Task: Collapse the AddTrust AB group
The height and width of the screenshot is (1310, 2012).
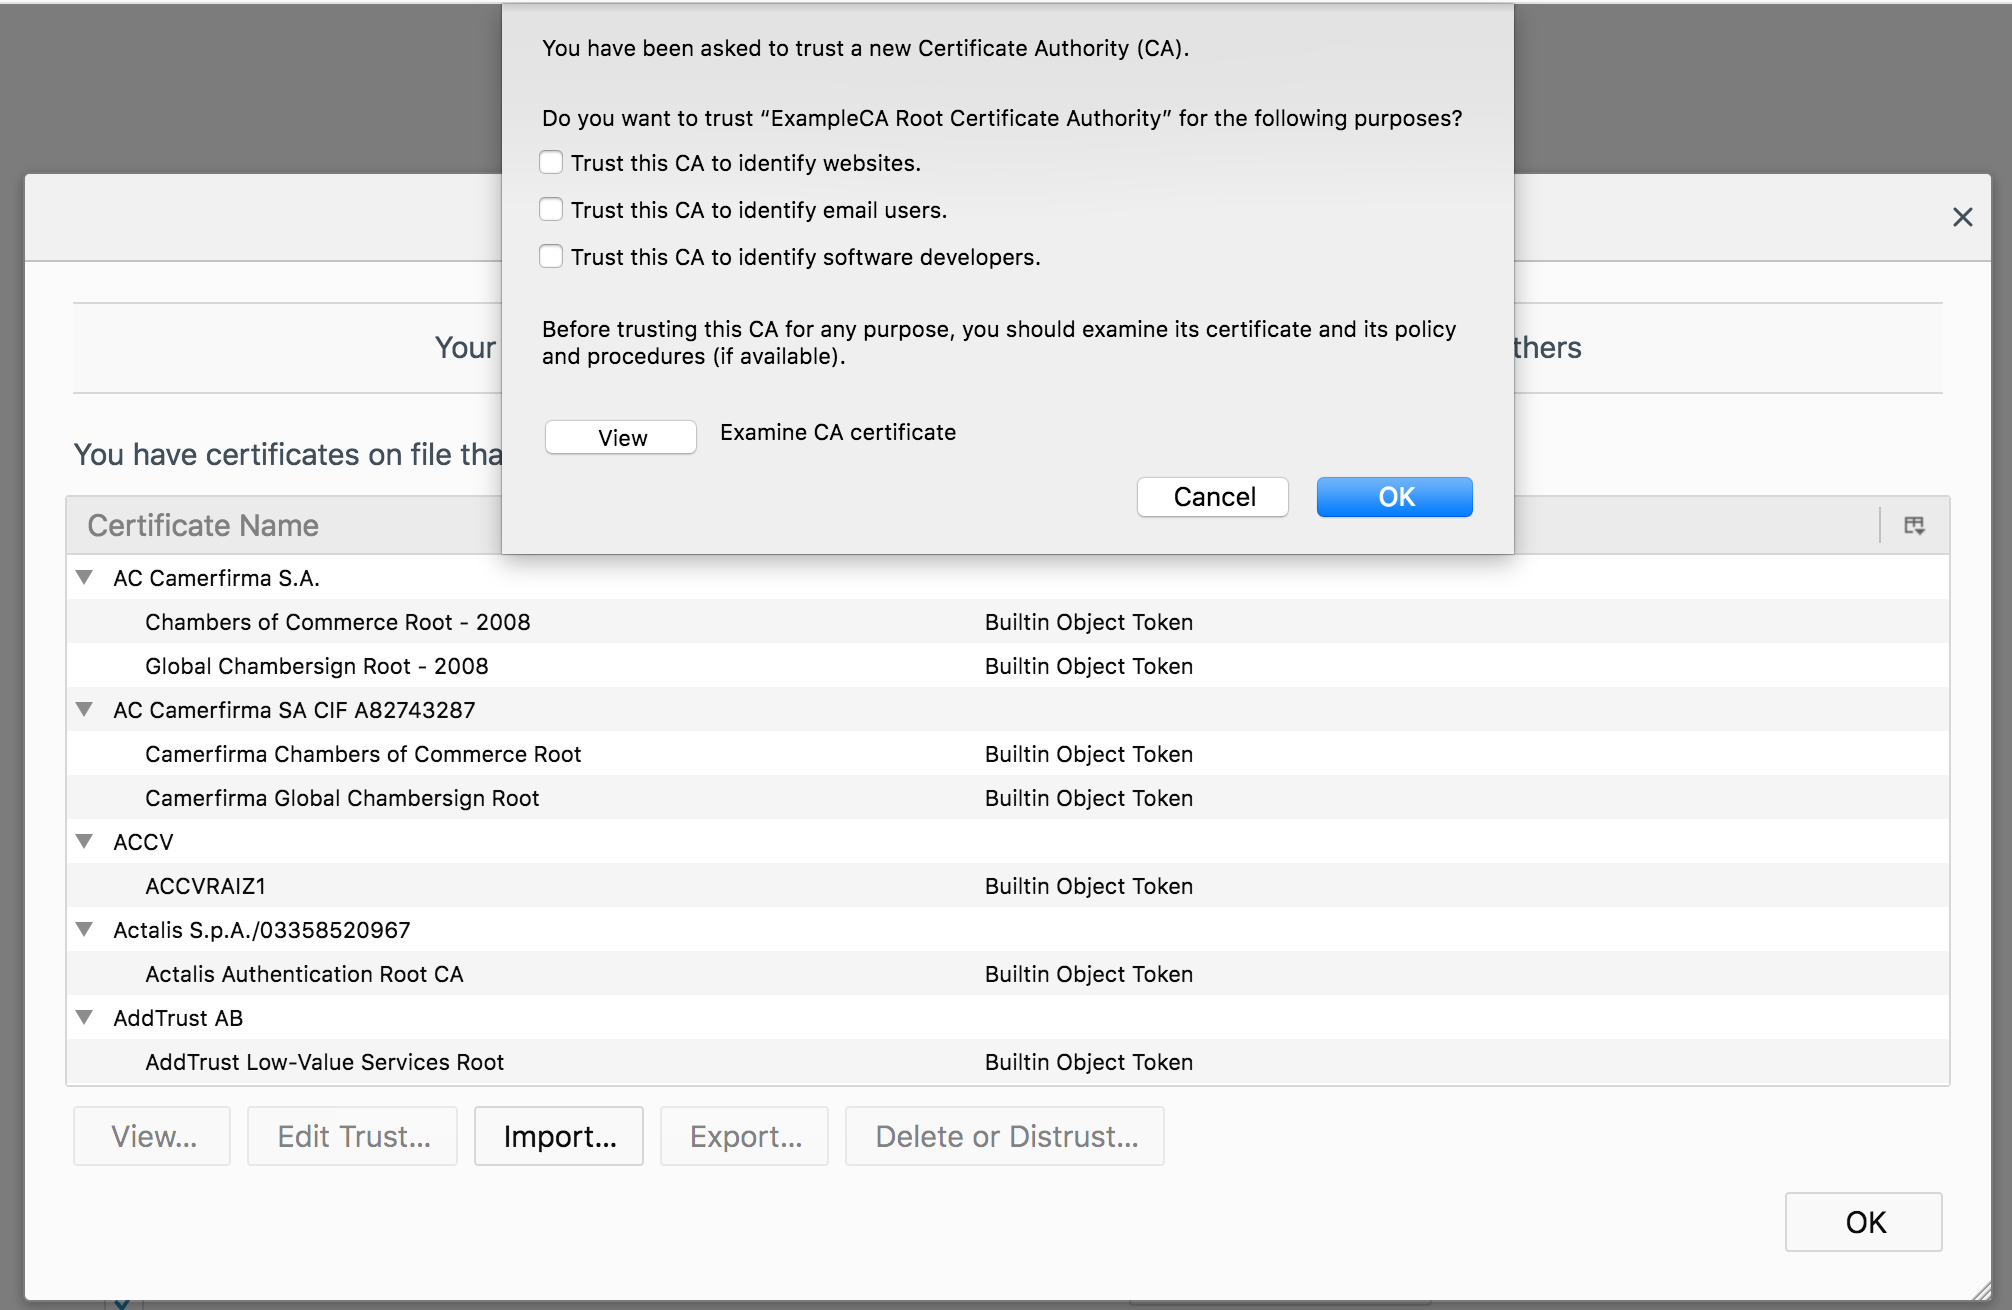Action: click(x=84, y=1017)
